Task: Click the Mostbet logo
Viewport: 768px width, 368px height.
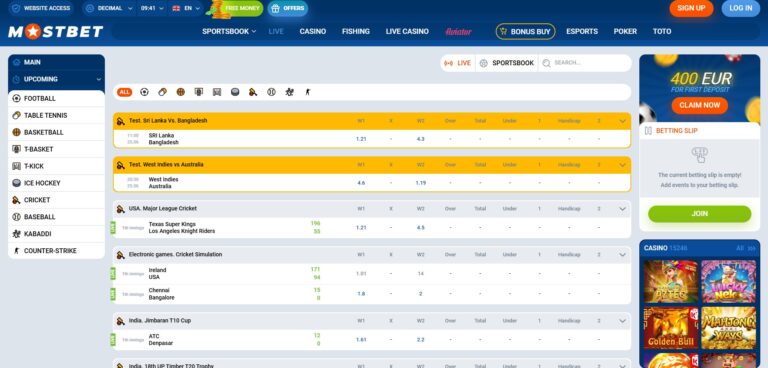Action: point(55,32)
